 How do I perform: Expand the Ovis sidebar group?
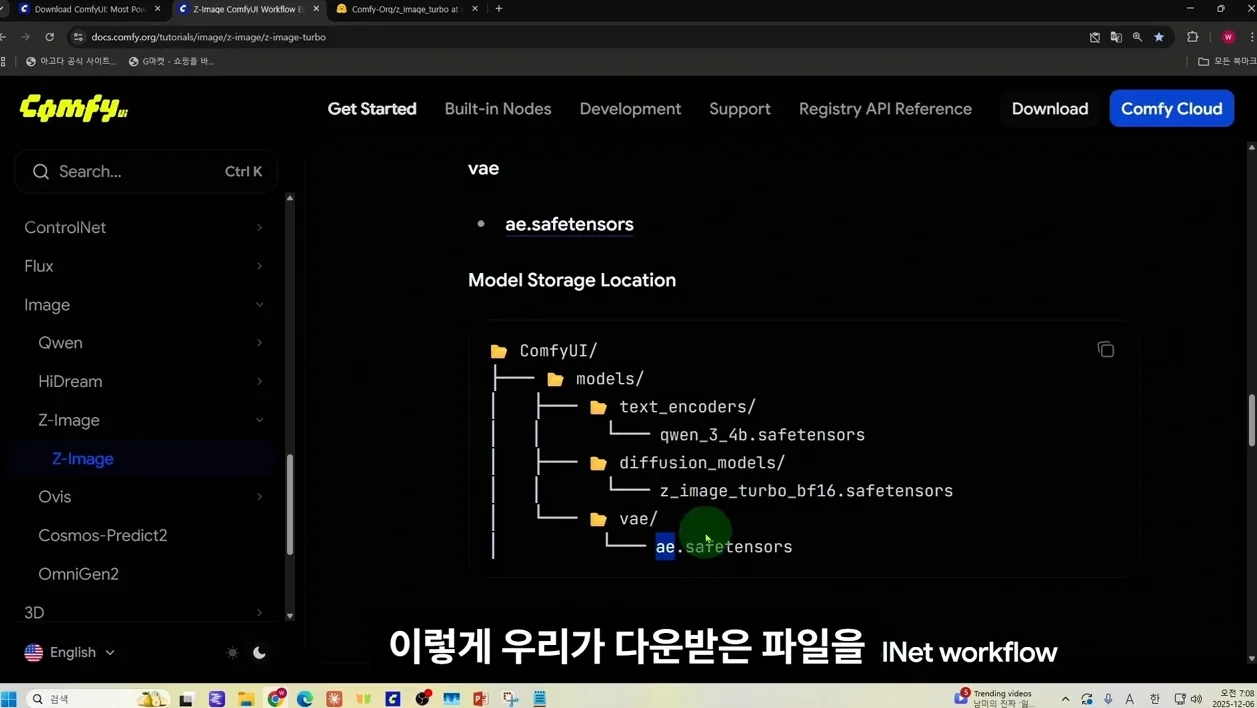pyautogui.click(x=150, y=496)
